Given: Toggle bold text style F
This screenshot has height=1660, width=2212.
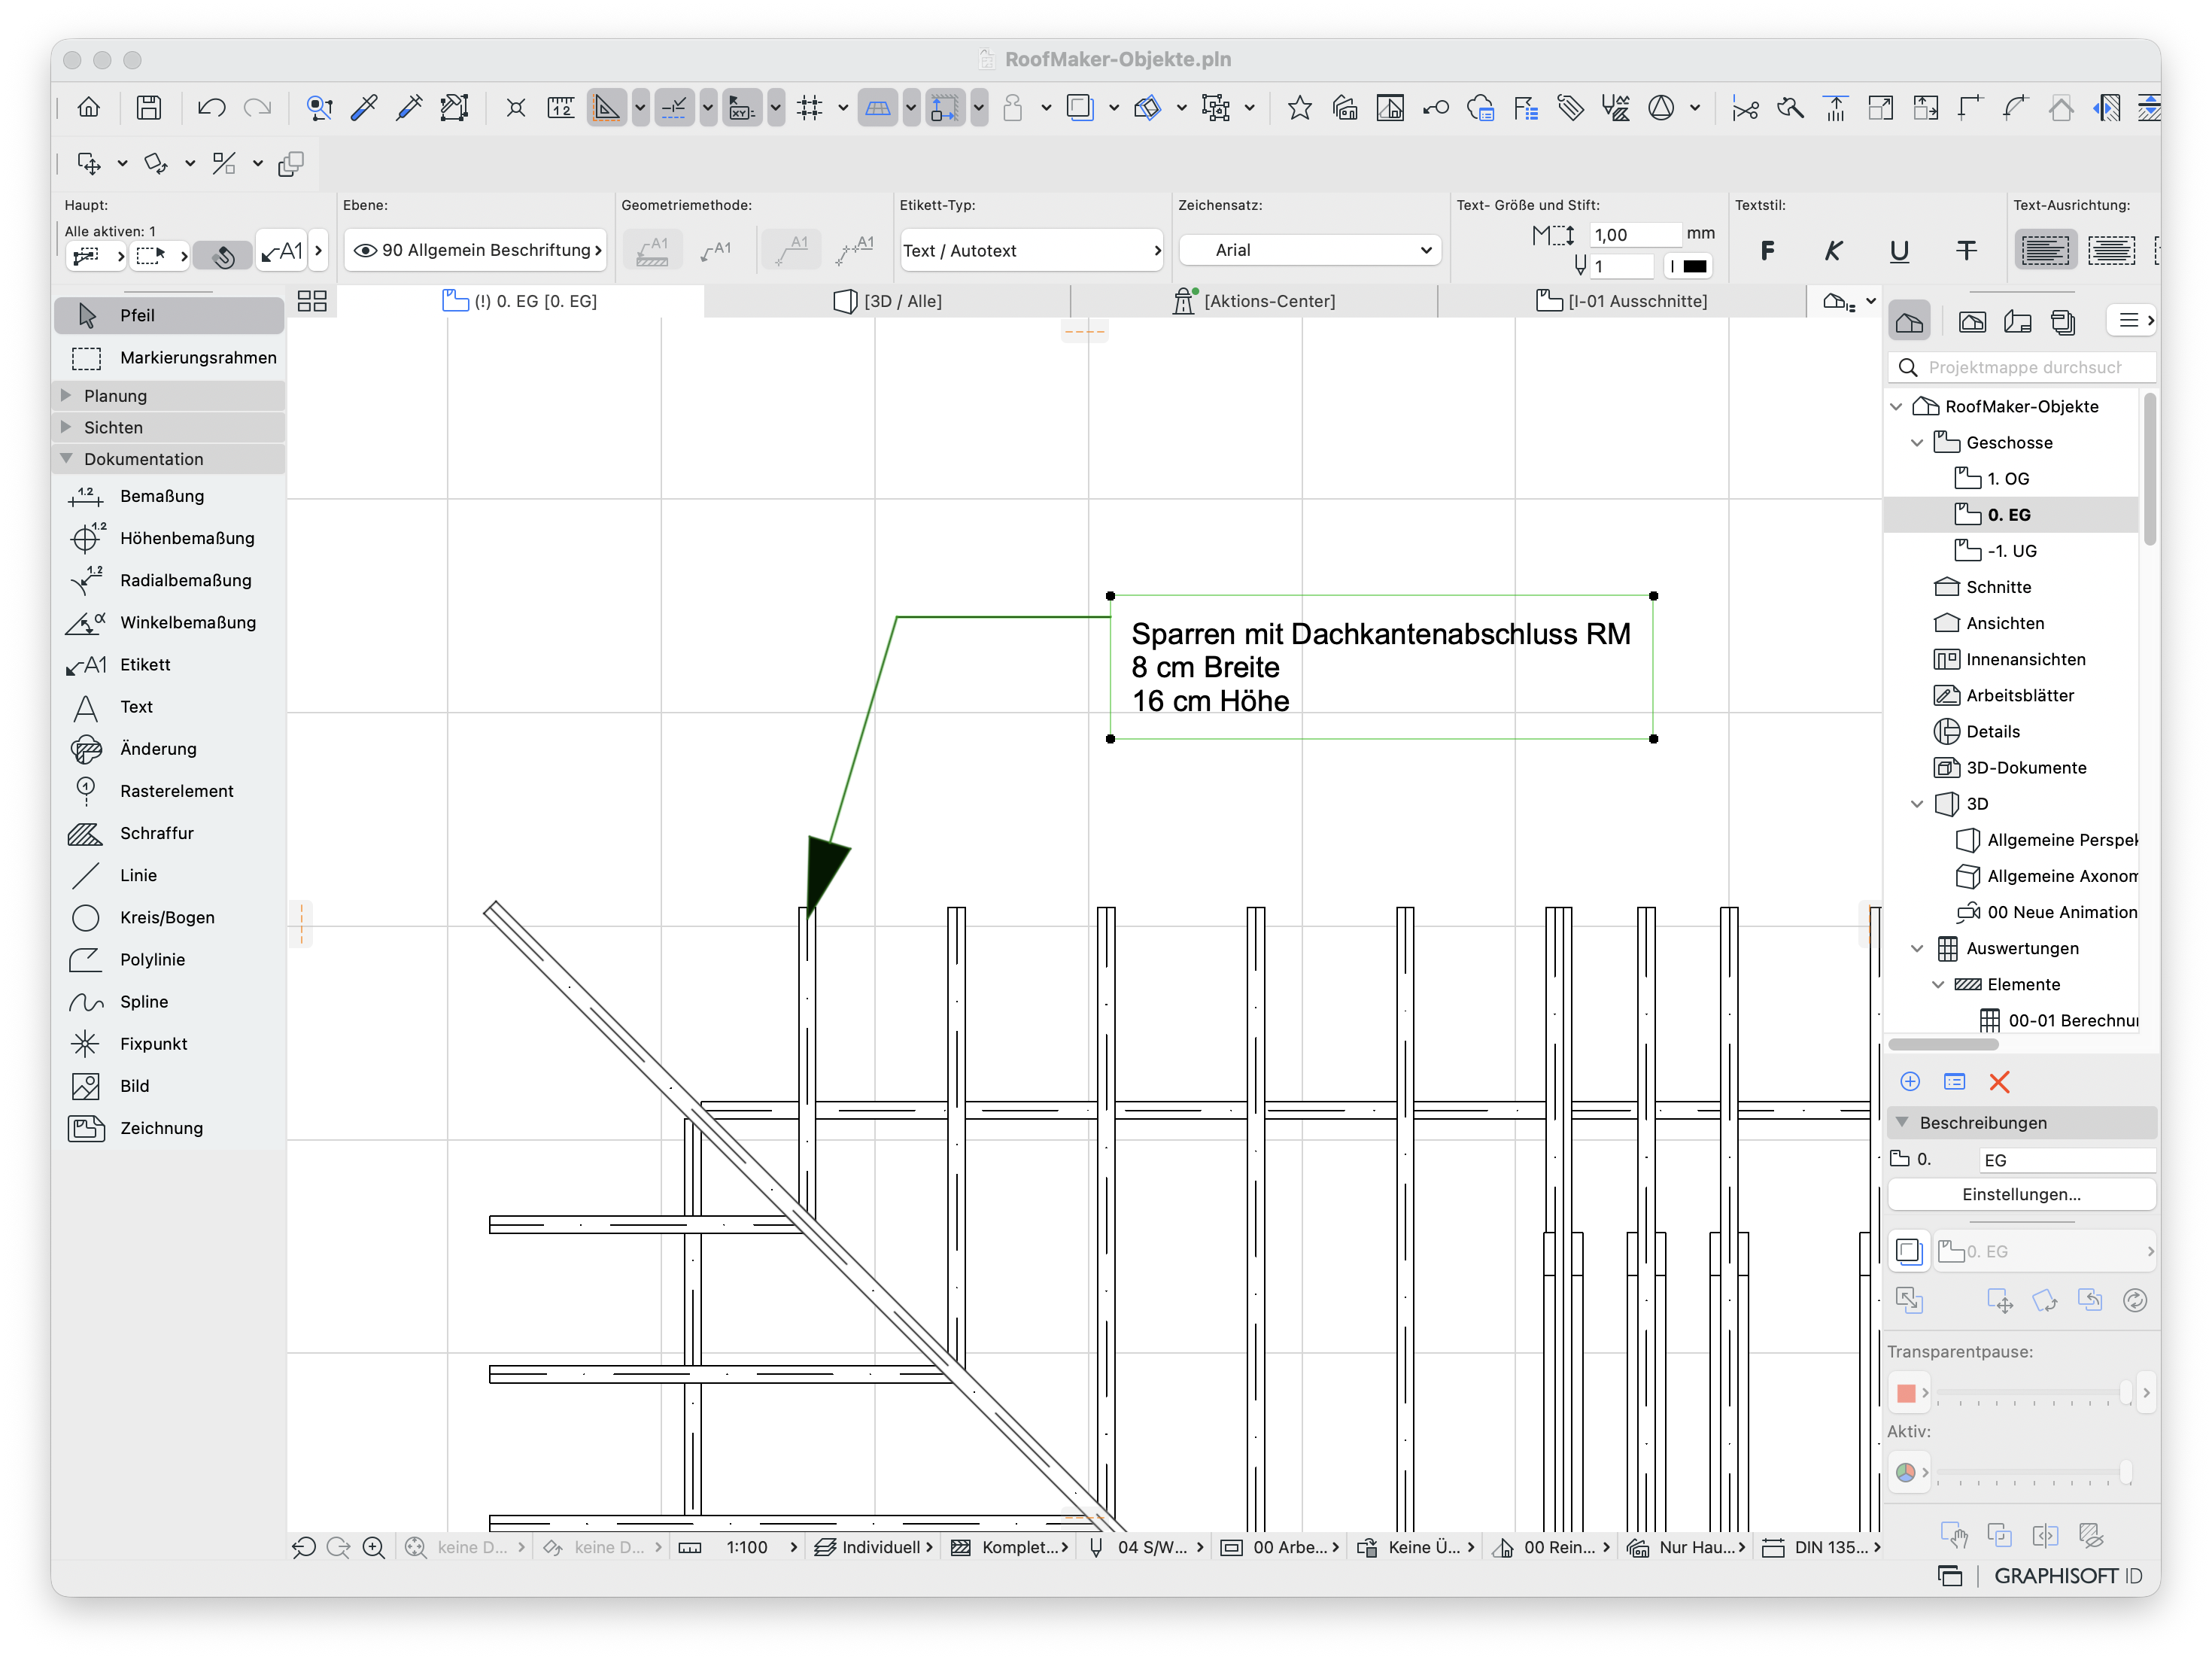Looking at the screenshot, I should pos(1767,250).
